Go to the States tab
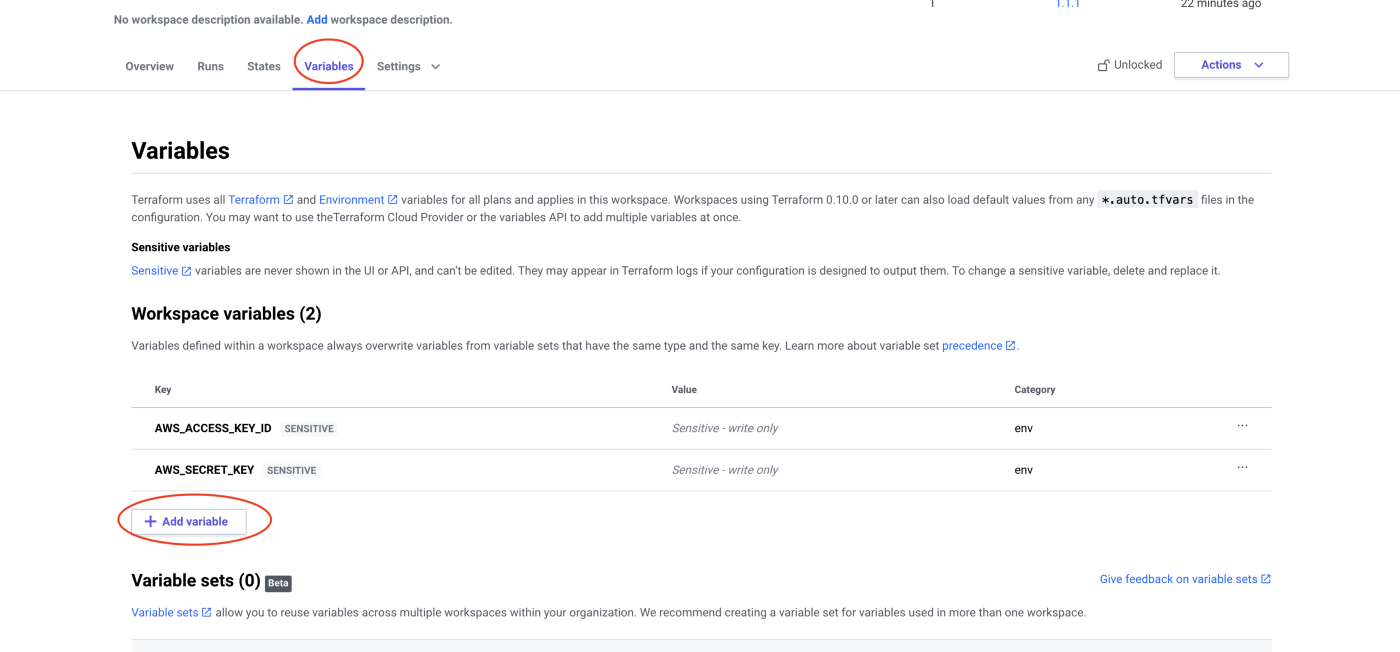This screenshot has height=652, width=1400. point(264,67)
